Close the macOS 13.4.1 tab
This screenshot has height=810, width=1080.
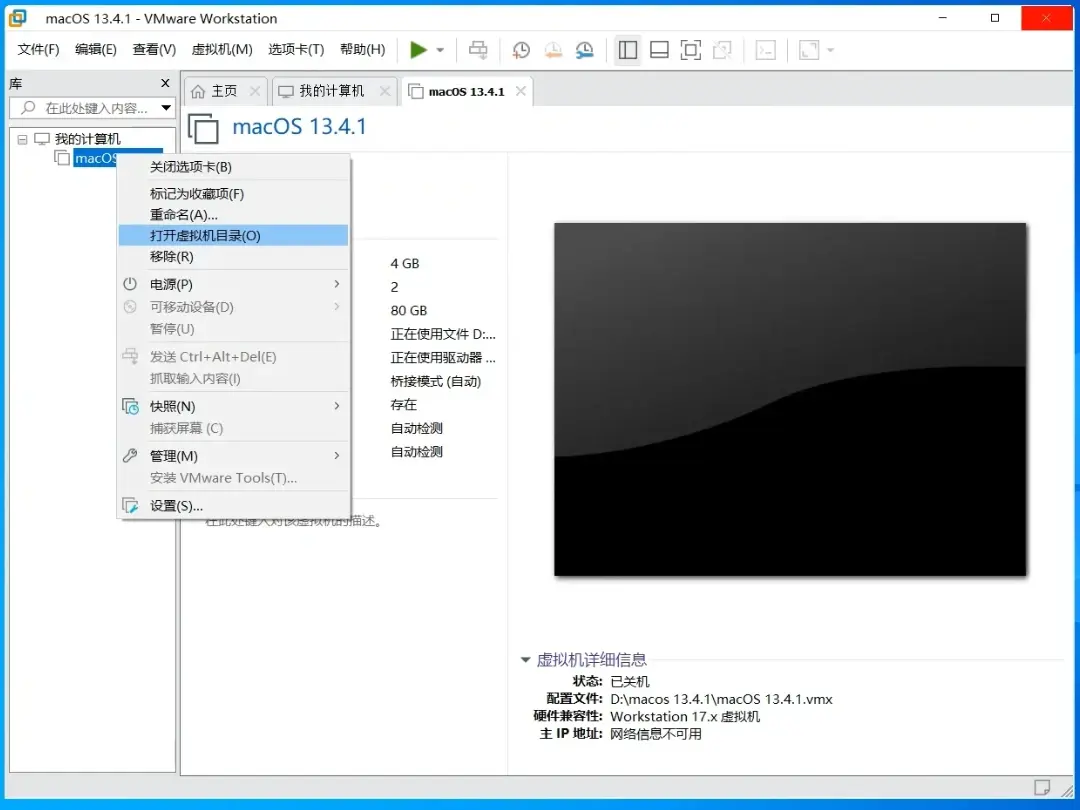click(521, 91)
